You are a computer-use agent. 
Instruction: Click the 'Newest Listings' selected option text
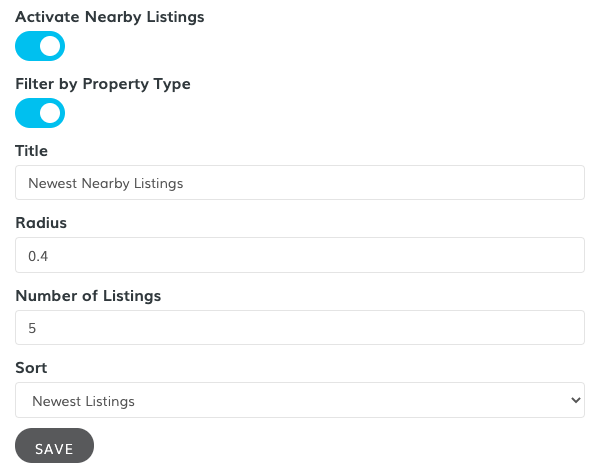(84, 401)
